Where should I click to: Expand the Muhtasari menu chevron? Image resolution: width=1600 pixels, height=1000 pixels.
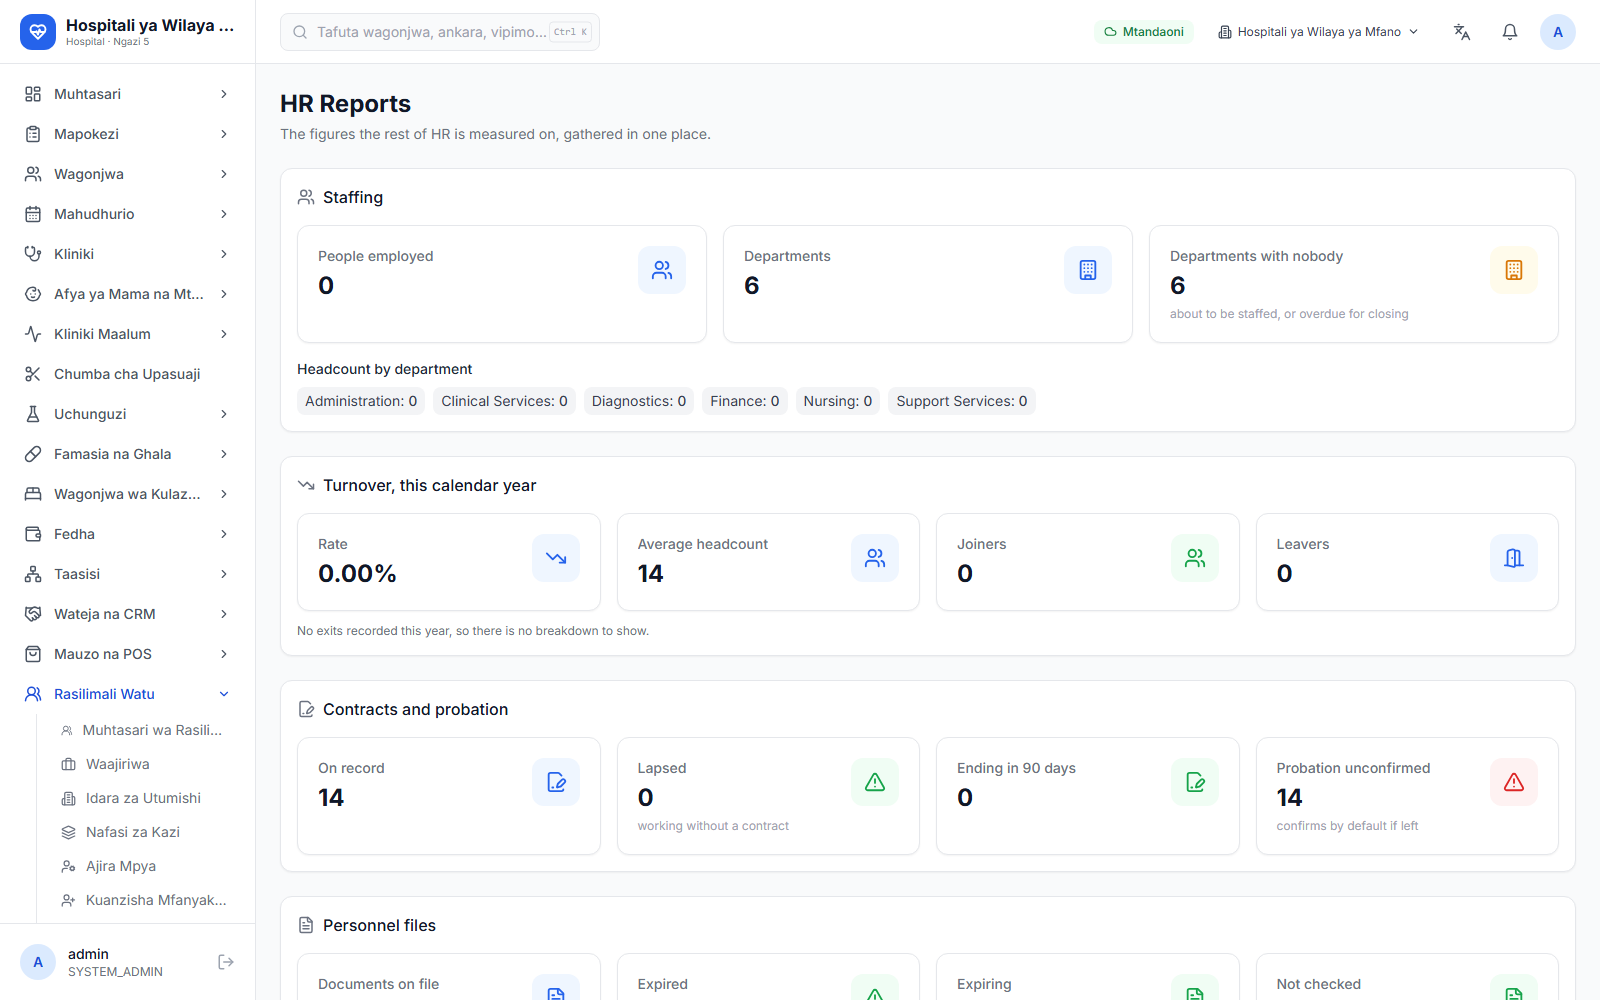click(x=224, y=94)
